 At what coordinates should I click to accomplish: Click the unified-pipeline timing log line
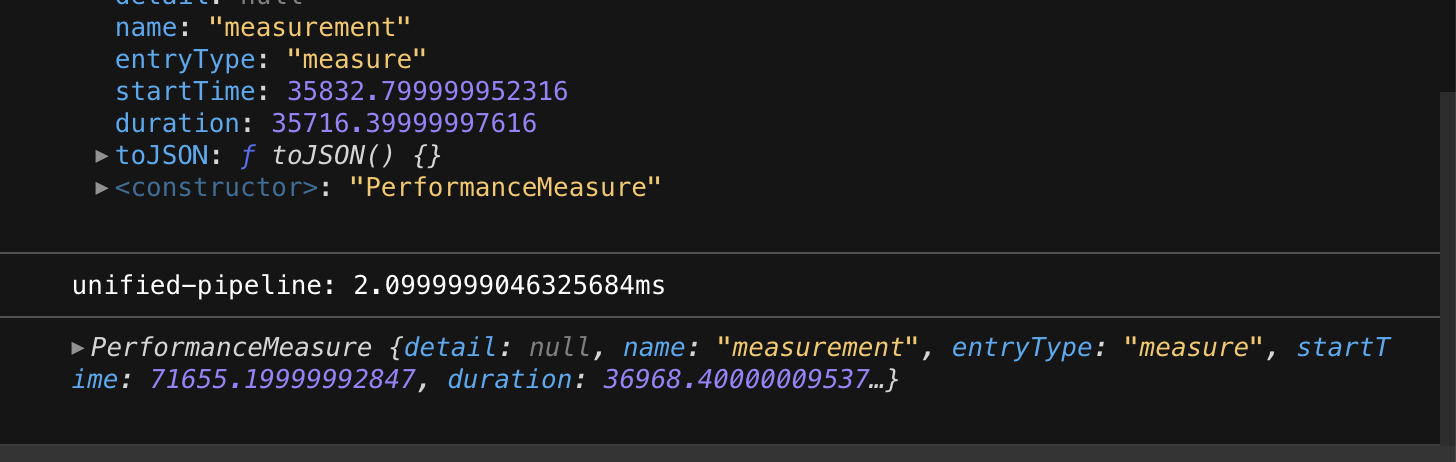pos(368,286)
